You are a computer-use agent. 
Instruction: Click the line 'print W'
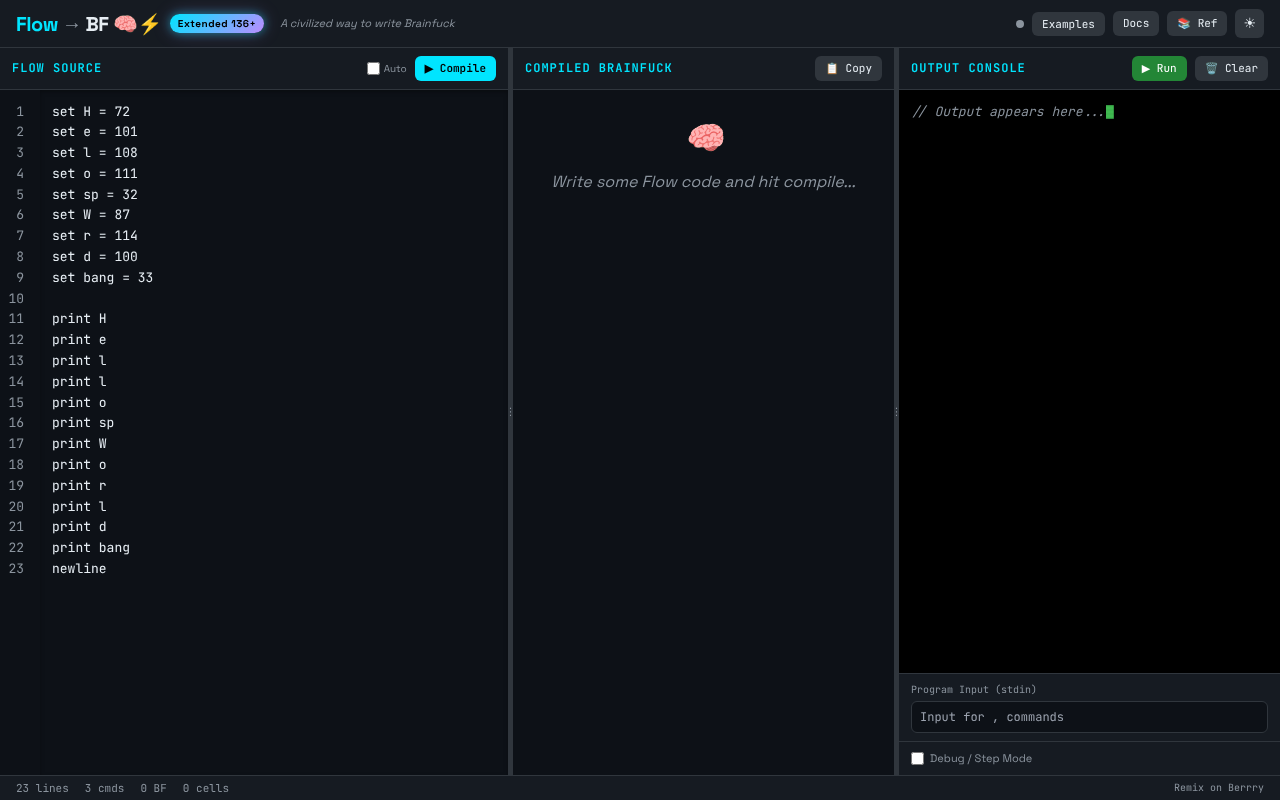[79, 444]
